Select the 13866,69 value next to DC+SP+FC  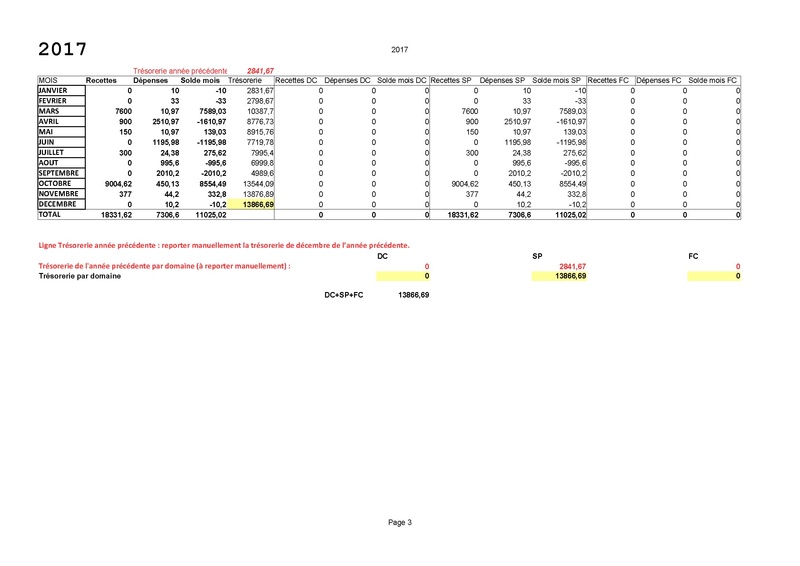(413, 297)
